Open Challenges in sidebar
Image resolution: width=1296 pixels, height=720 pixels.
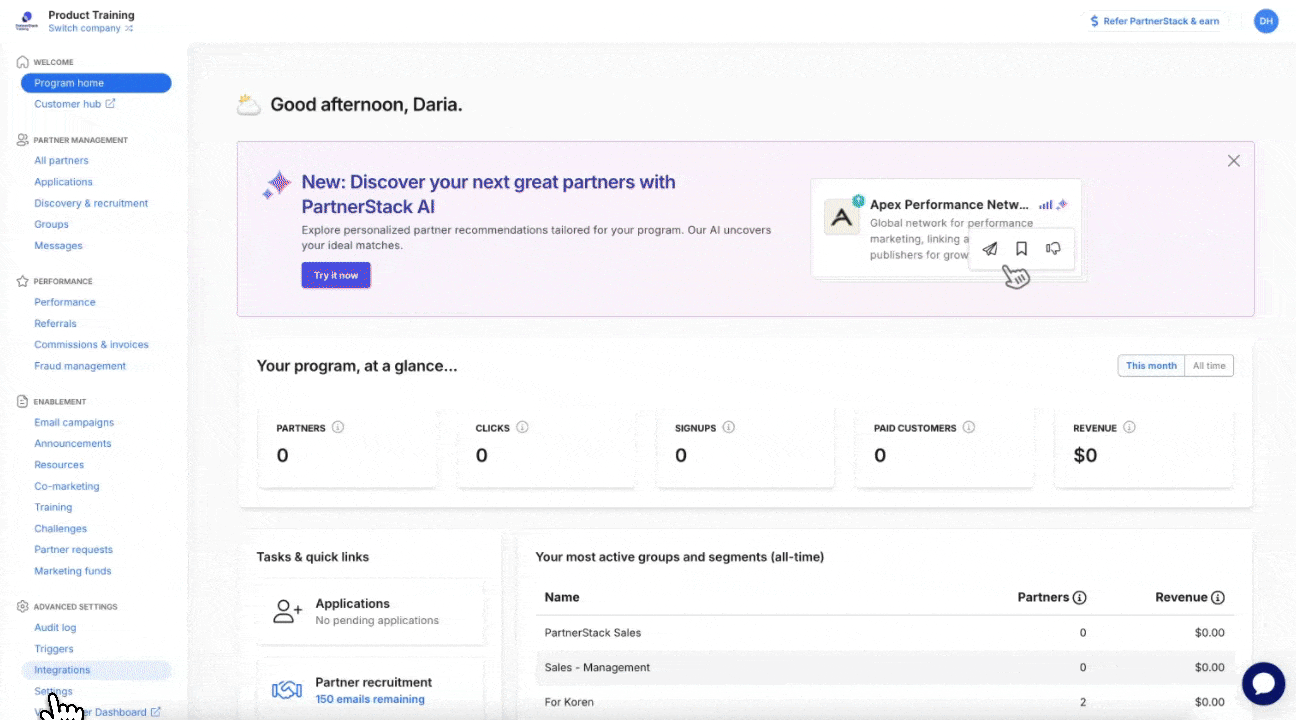60,528
